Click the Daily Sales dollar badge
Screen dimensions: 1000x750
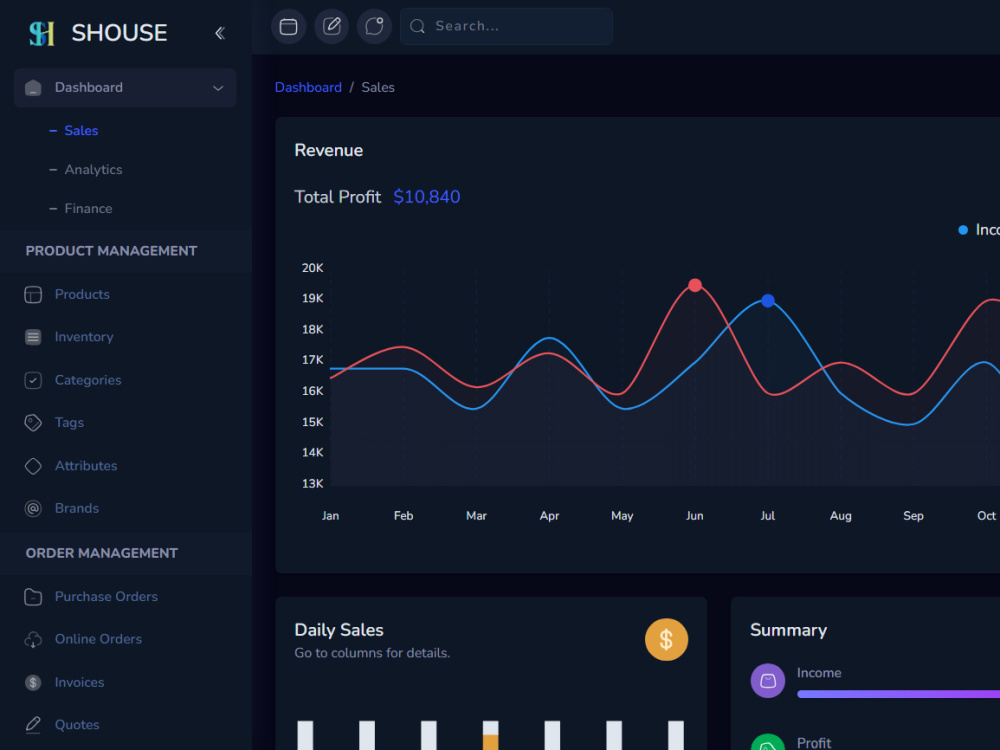[x=666, y=640]
